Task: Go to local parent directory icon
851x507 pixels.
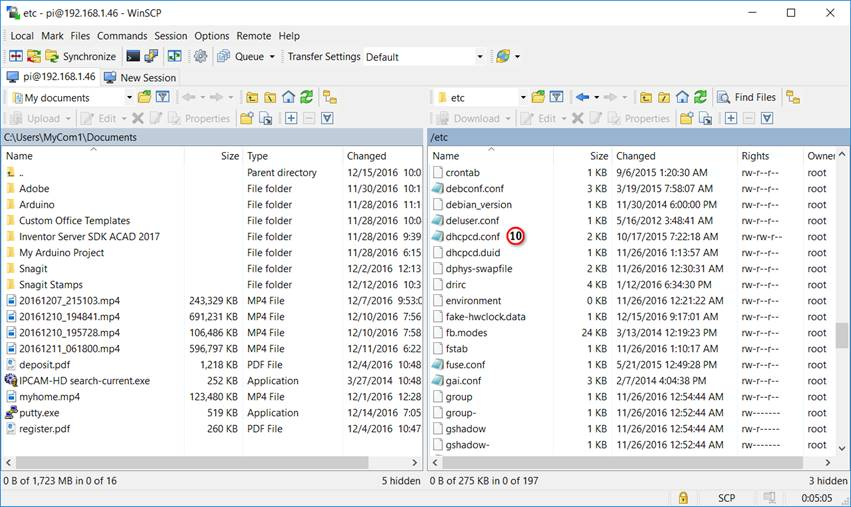Action: pos(252,98)
